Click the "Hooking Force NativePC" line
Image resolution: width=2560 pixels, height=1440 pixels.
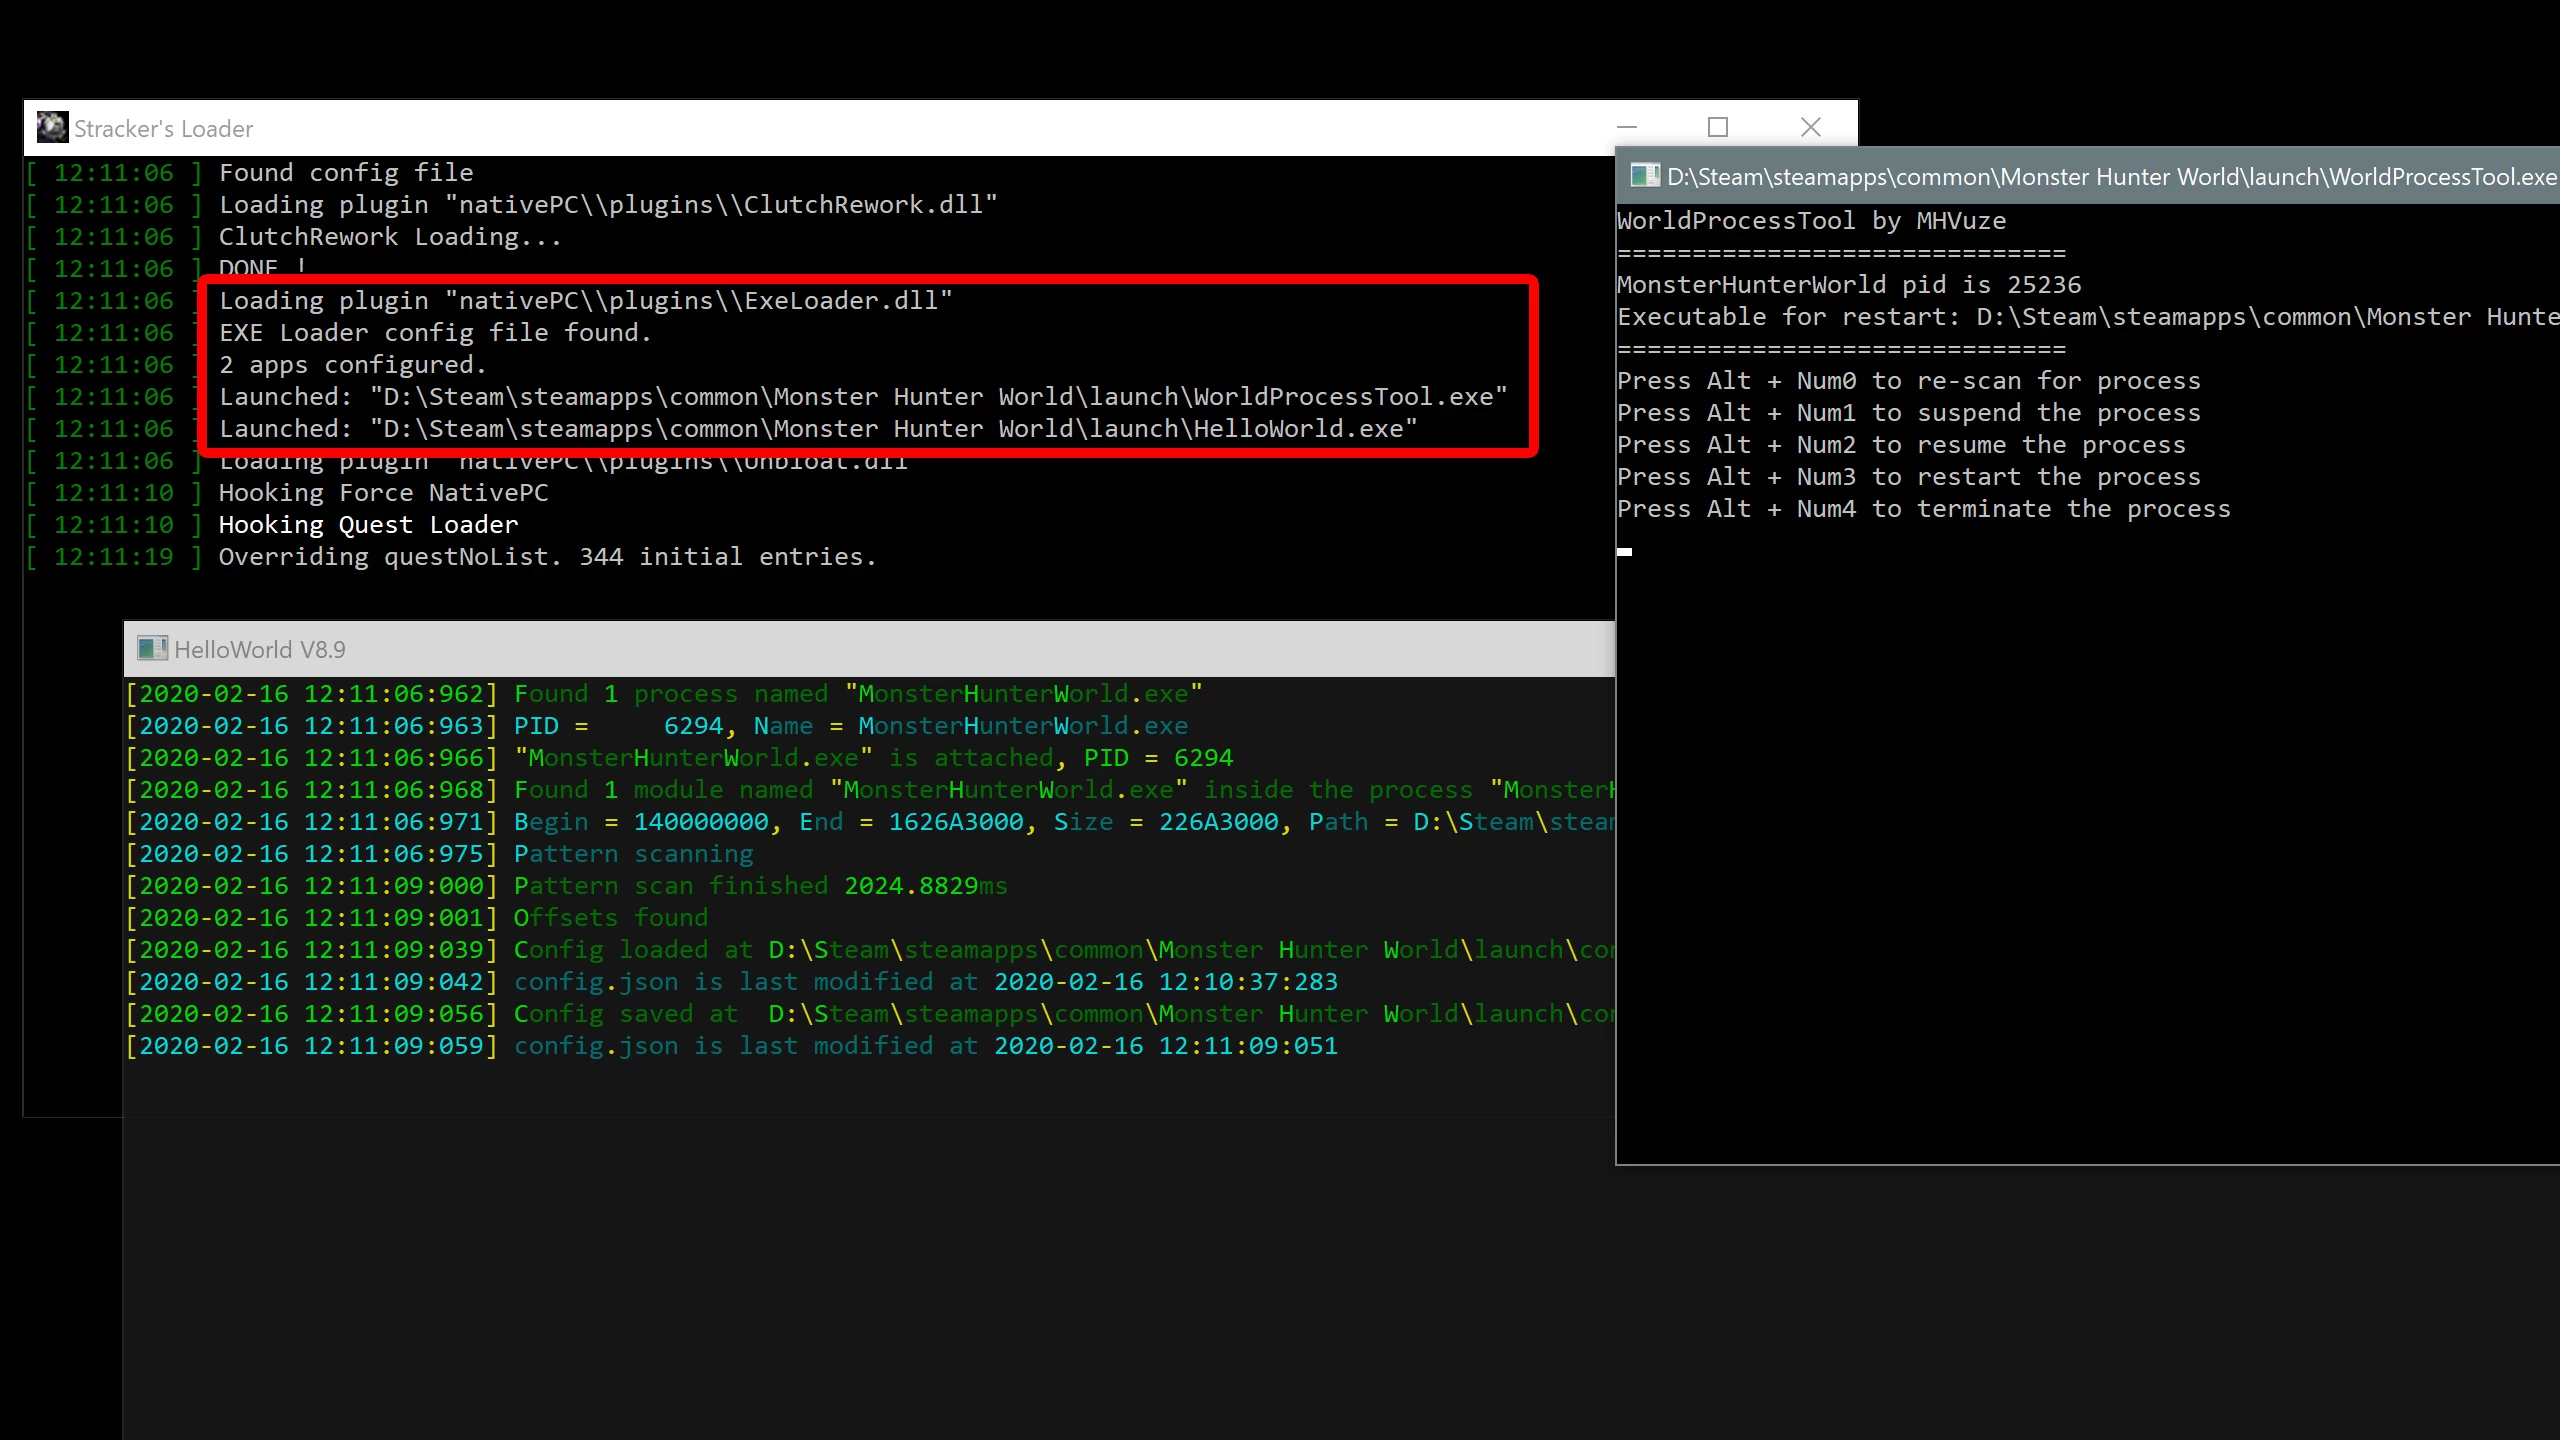point(384,493)
